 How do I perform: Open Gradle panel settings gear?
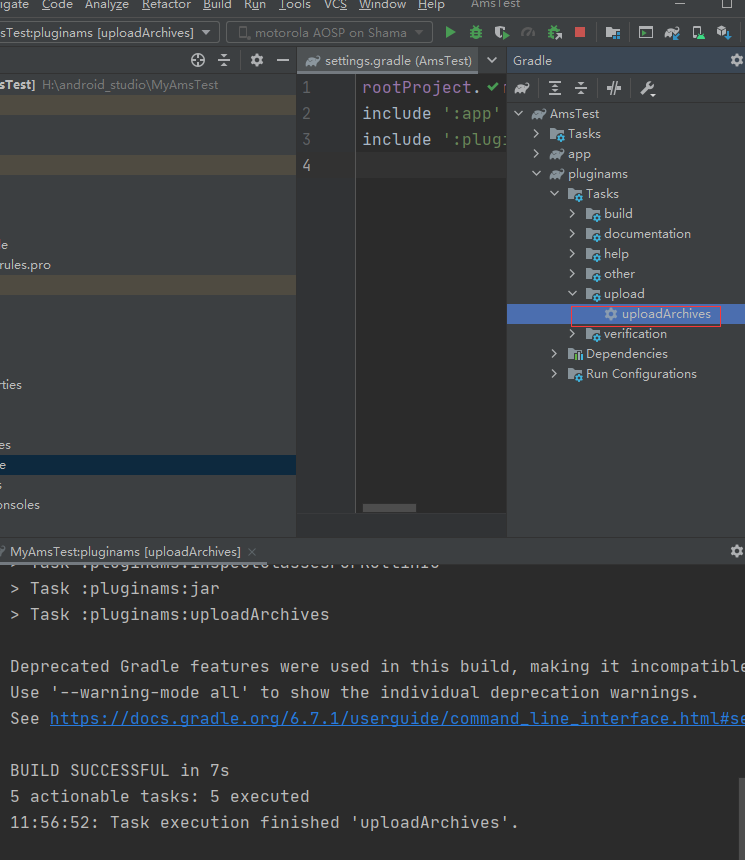(x=737, y=60)
